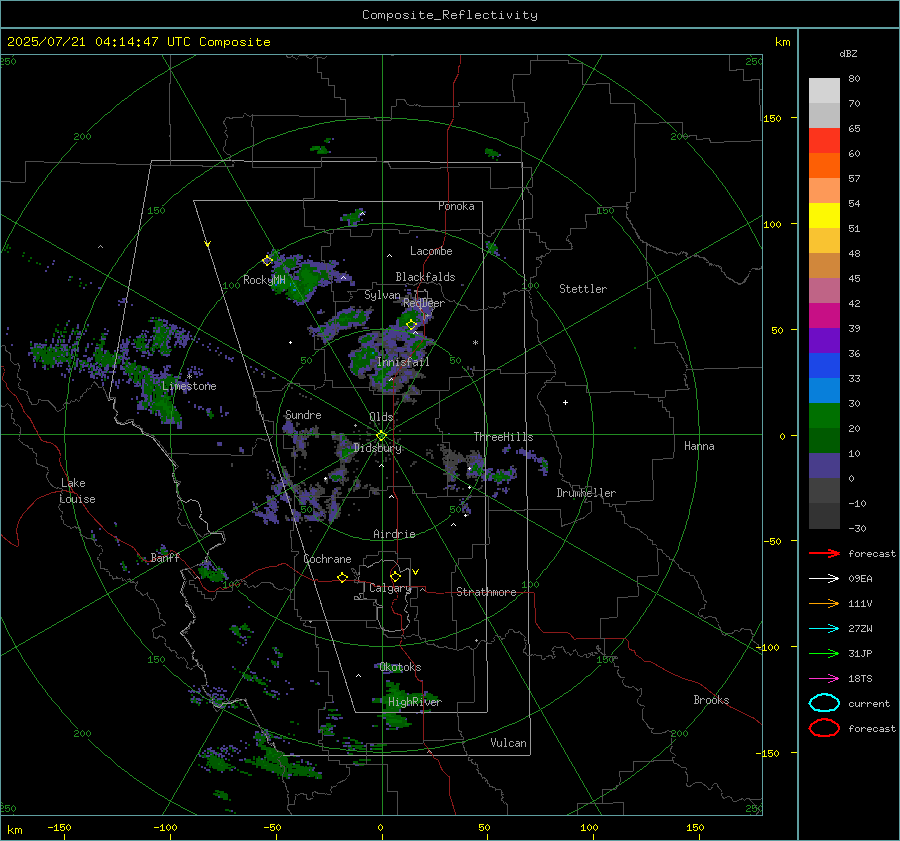900x841 pixels.
Task: Click the yellow diamond marker at RedDeer
Action: (x=411, y=325)
